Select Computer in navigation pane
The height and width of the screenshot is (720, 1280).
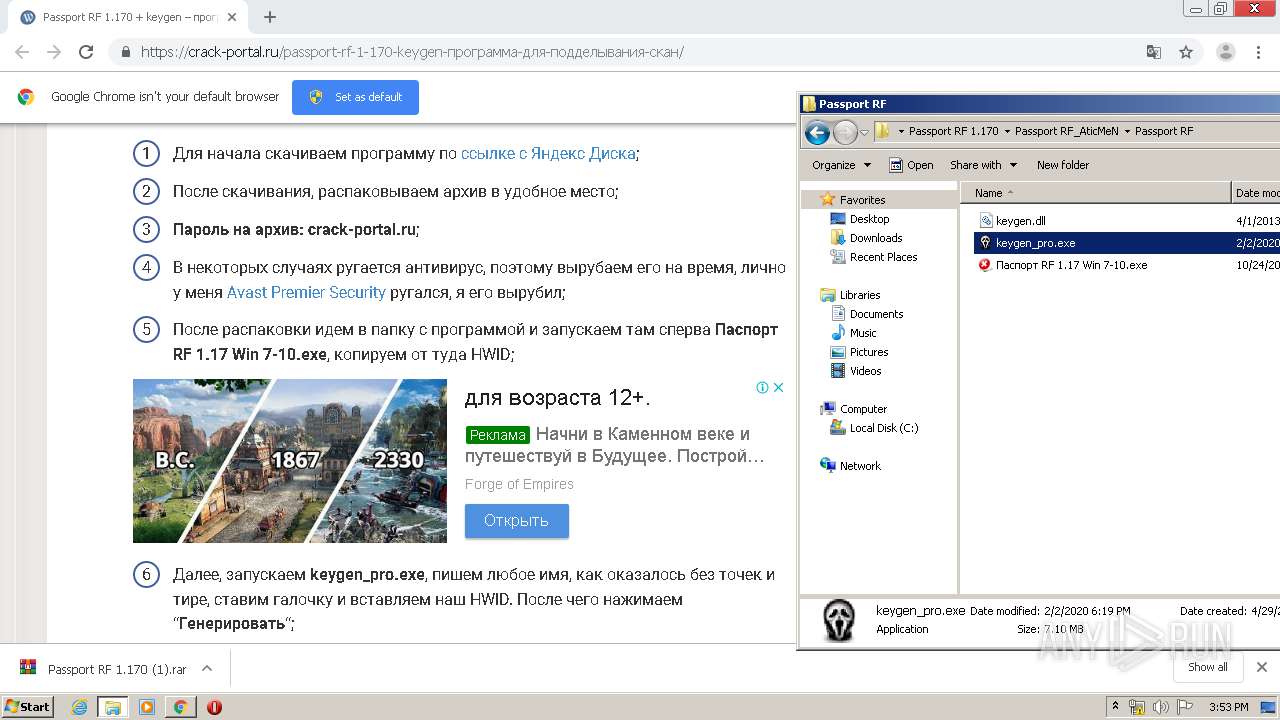(x=863, y=409)
